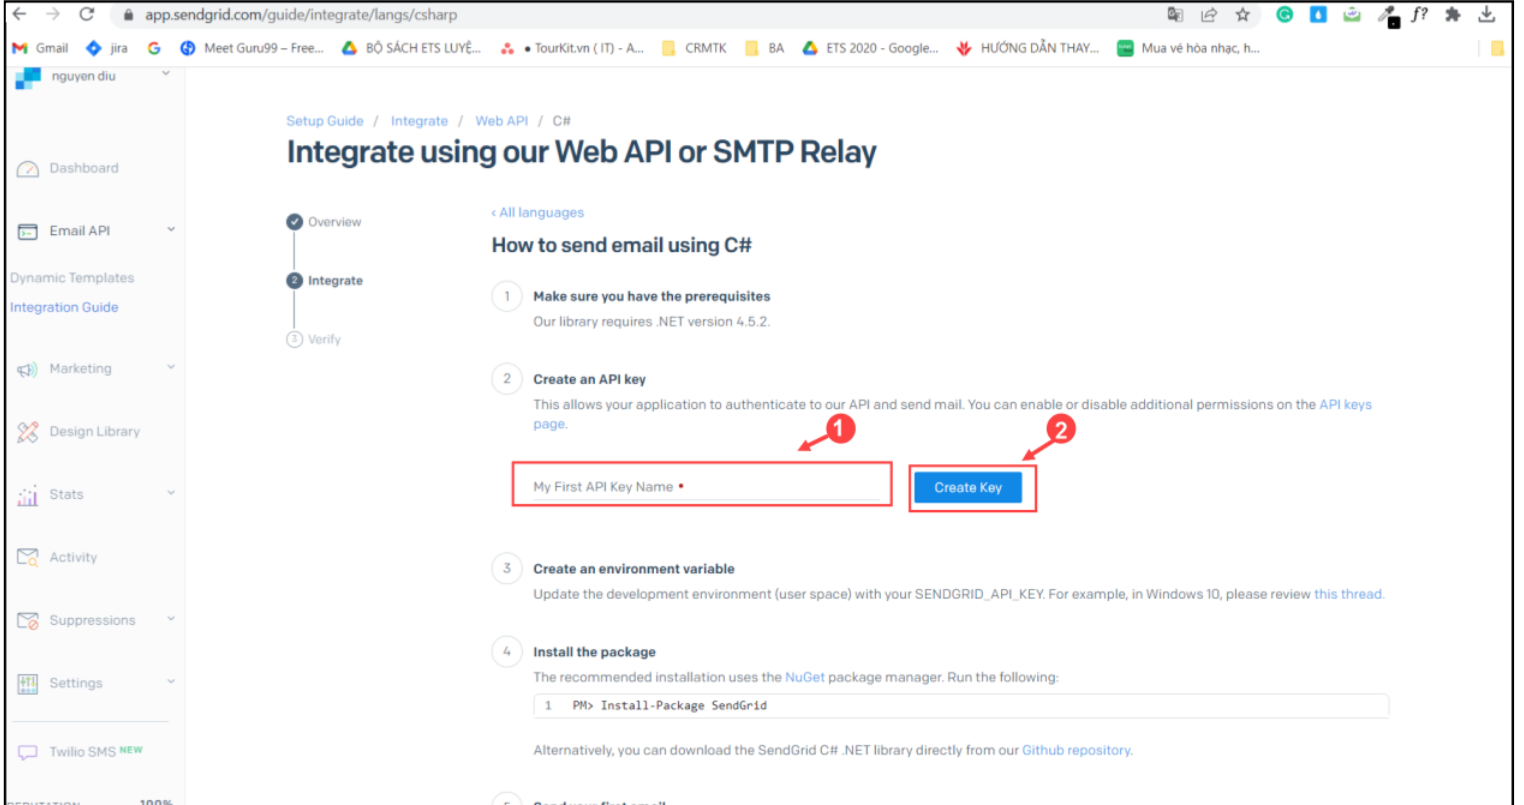Select the Overview step
1524x805 pixels.
(324, 222)
